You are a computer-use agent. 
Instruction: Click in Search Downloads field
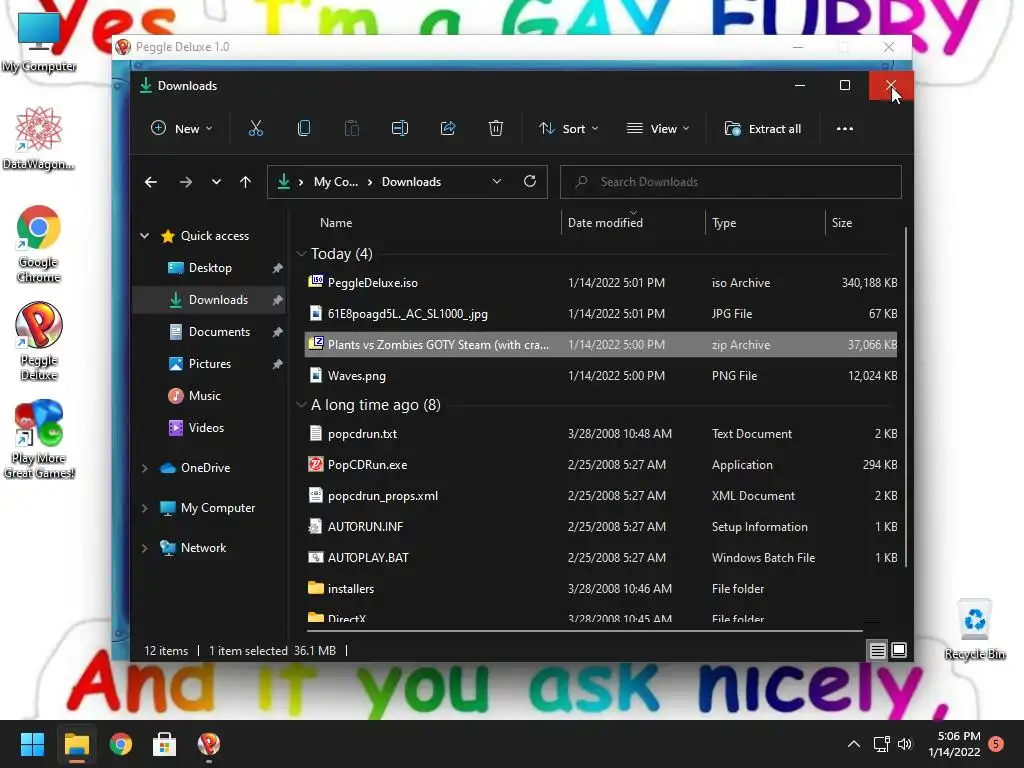pyautogui.click(x=731, y=182)
